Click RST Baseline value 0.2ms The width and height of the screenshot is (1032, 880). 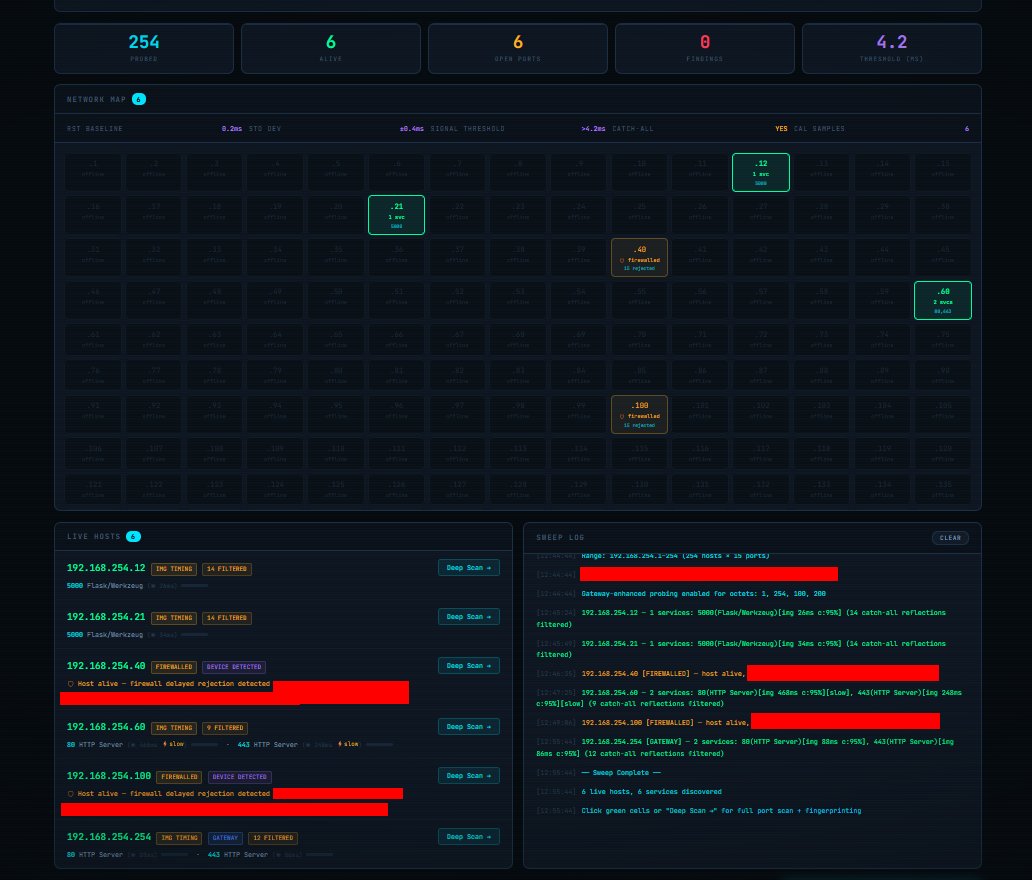click(232, 129)
